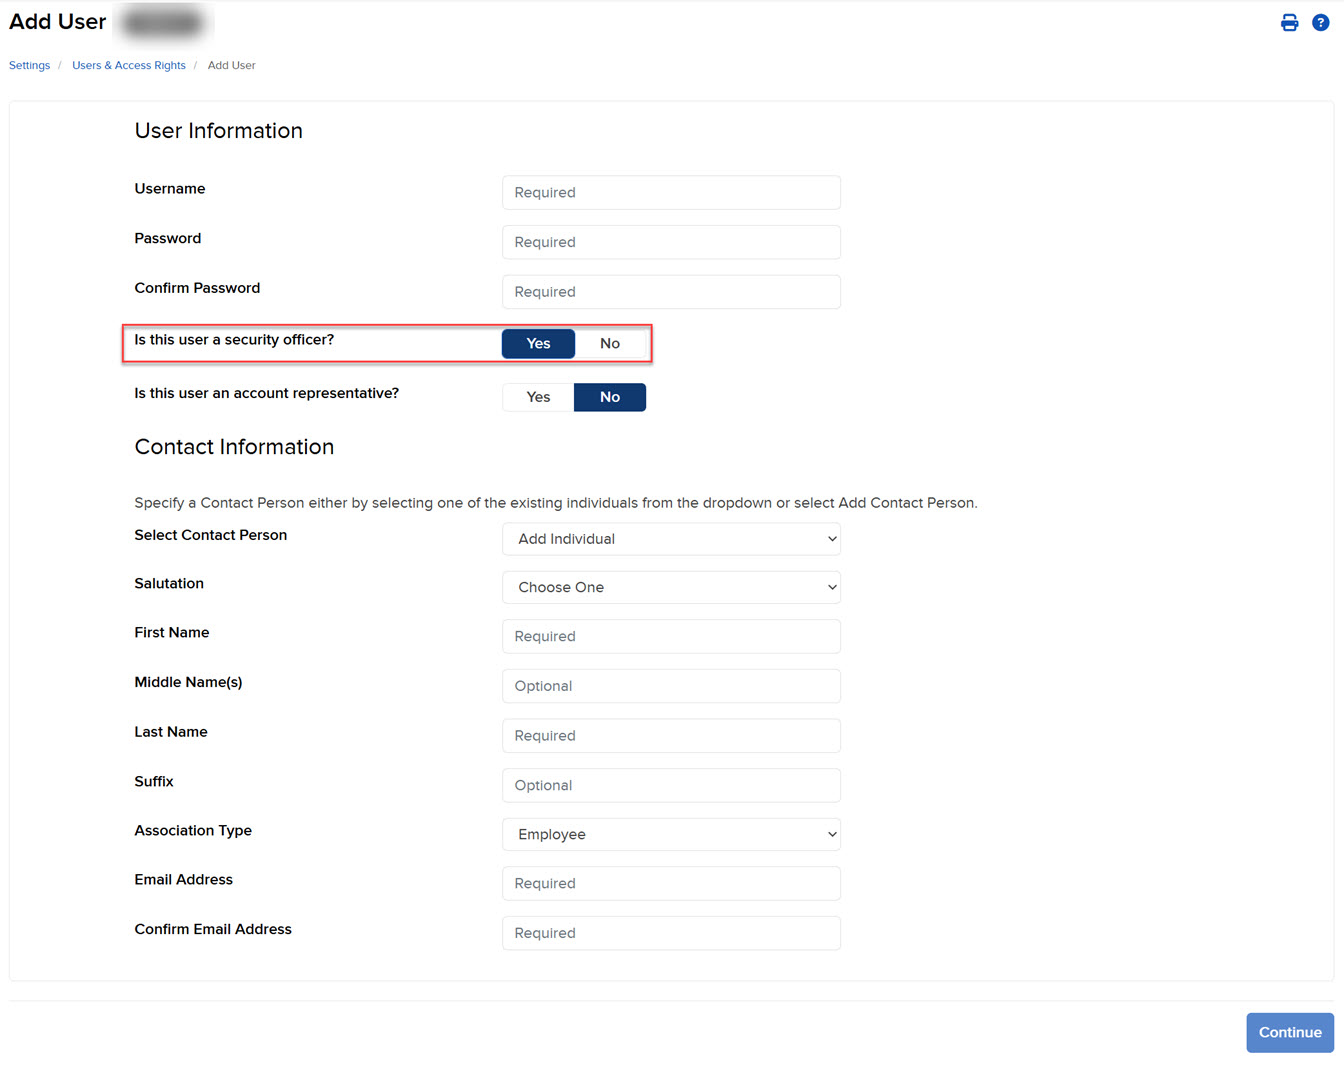Select the Confirm Password field
Image resolution: width=1344 pixels, height=1067 pixels.
coord(670,291)
